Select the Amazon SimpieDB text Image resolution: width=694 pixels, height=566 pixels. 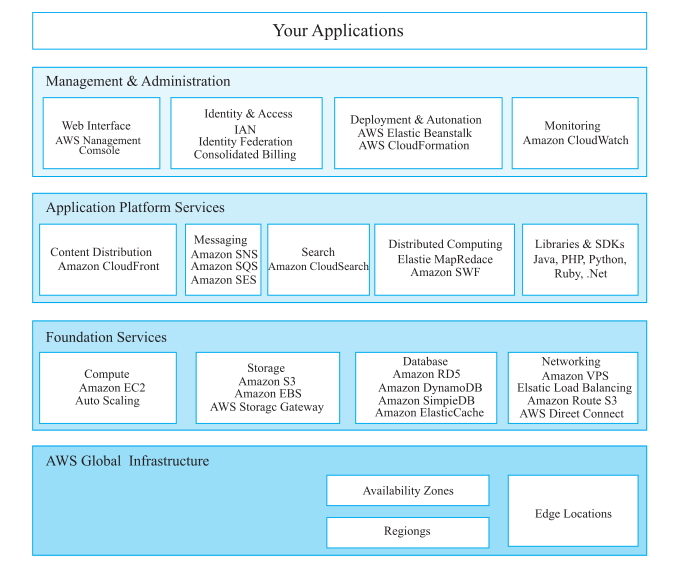tap(427, 401)
